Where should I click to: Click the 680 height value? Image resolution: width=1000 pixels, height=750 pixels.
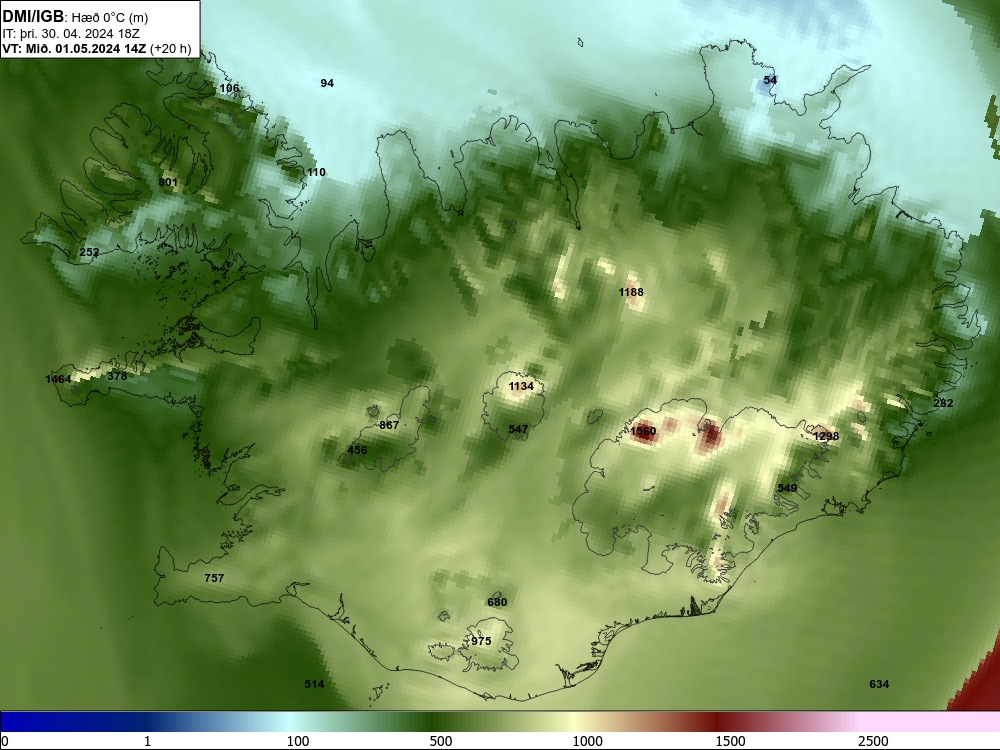pyautogui.click(x=497, y=602)
